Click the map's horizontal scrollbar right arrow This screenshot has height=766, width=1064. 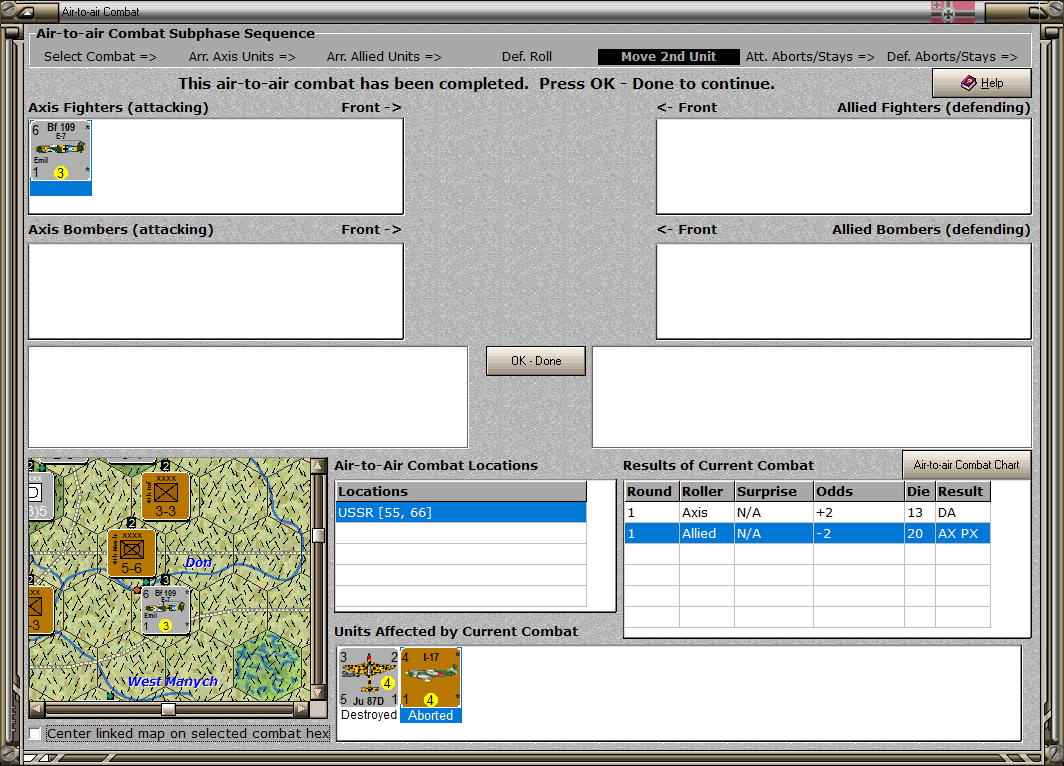point(301,709)
